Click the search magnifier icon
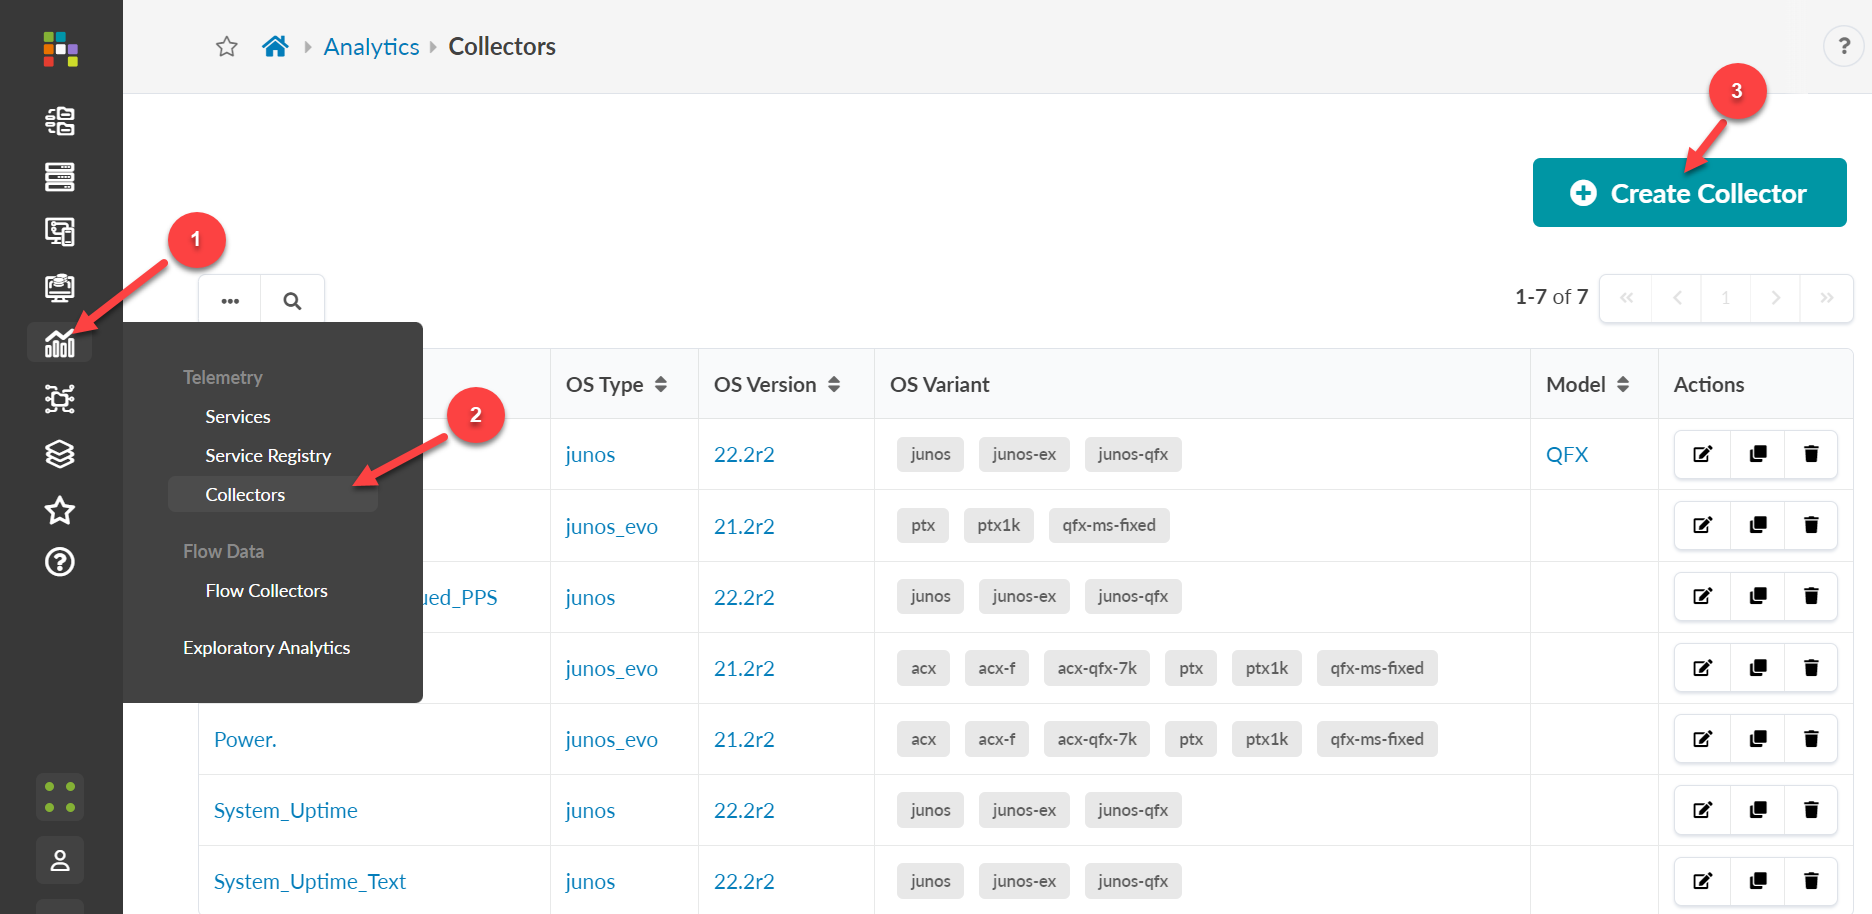Viewport: 1872px width, 914px height. pyautogui.click(x=292, y=301)
